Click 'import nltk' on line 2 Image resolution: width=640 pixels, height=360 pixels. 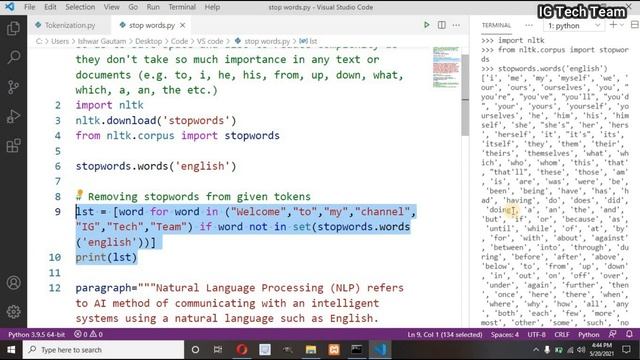pos(109,105)
